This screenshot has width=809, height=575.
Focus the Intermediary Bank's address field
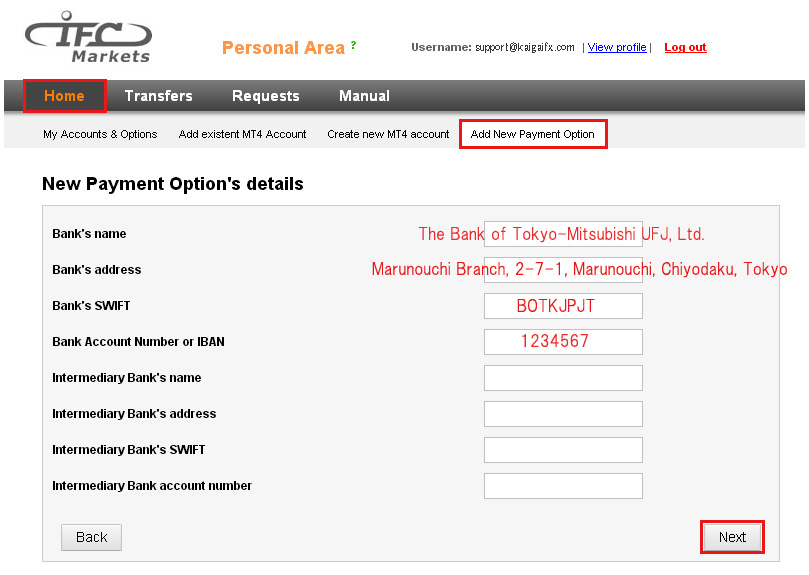[563, 414]
